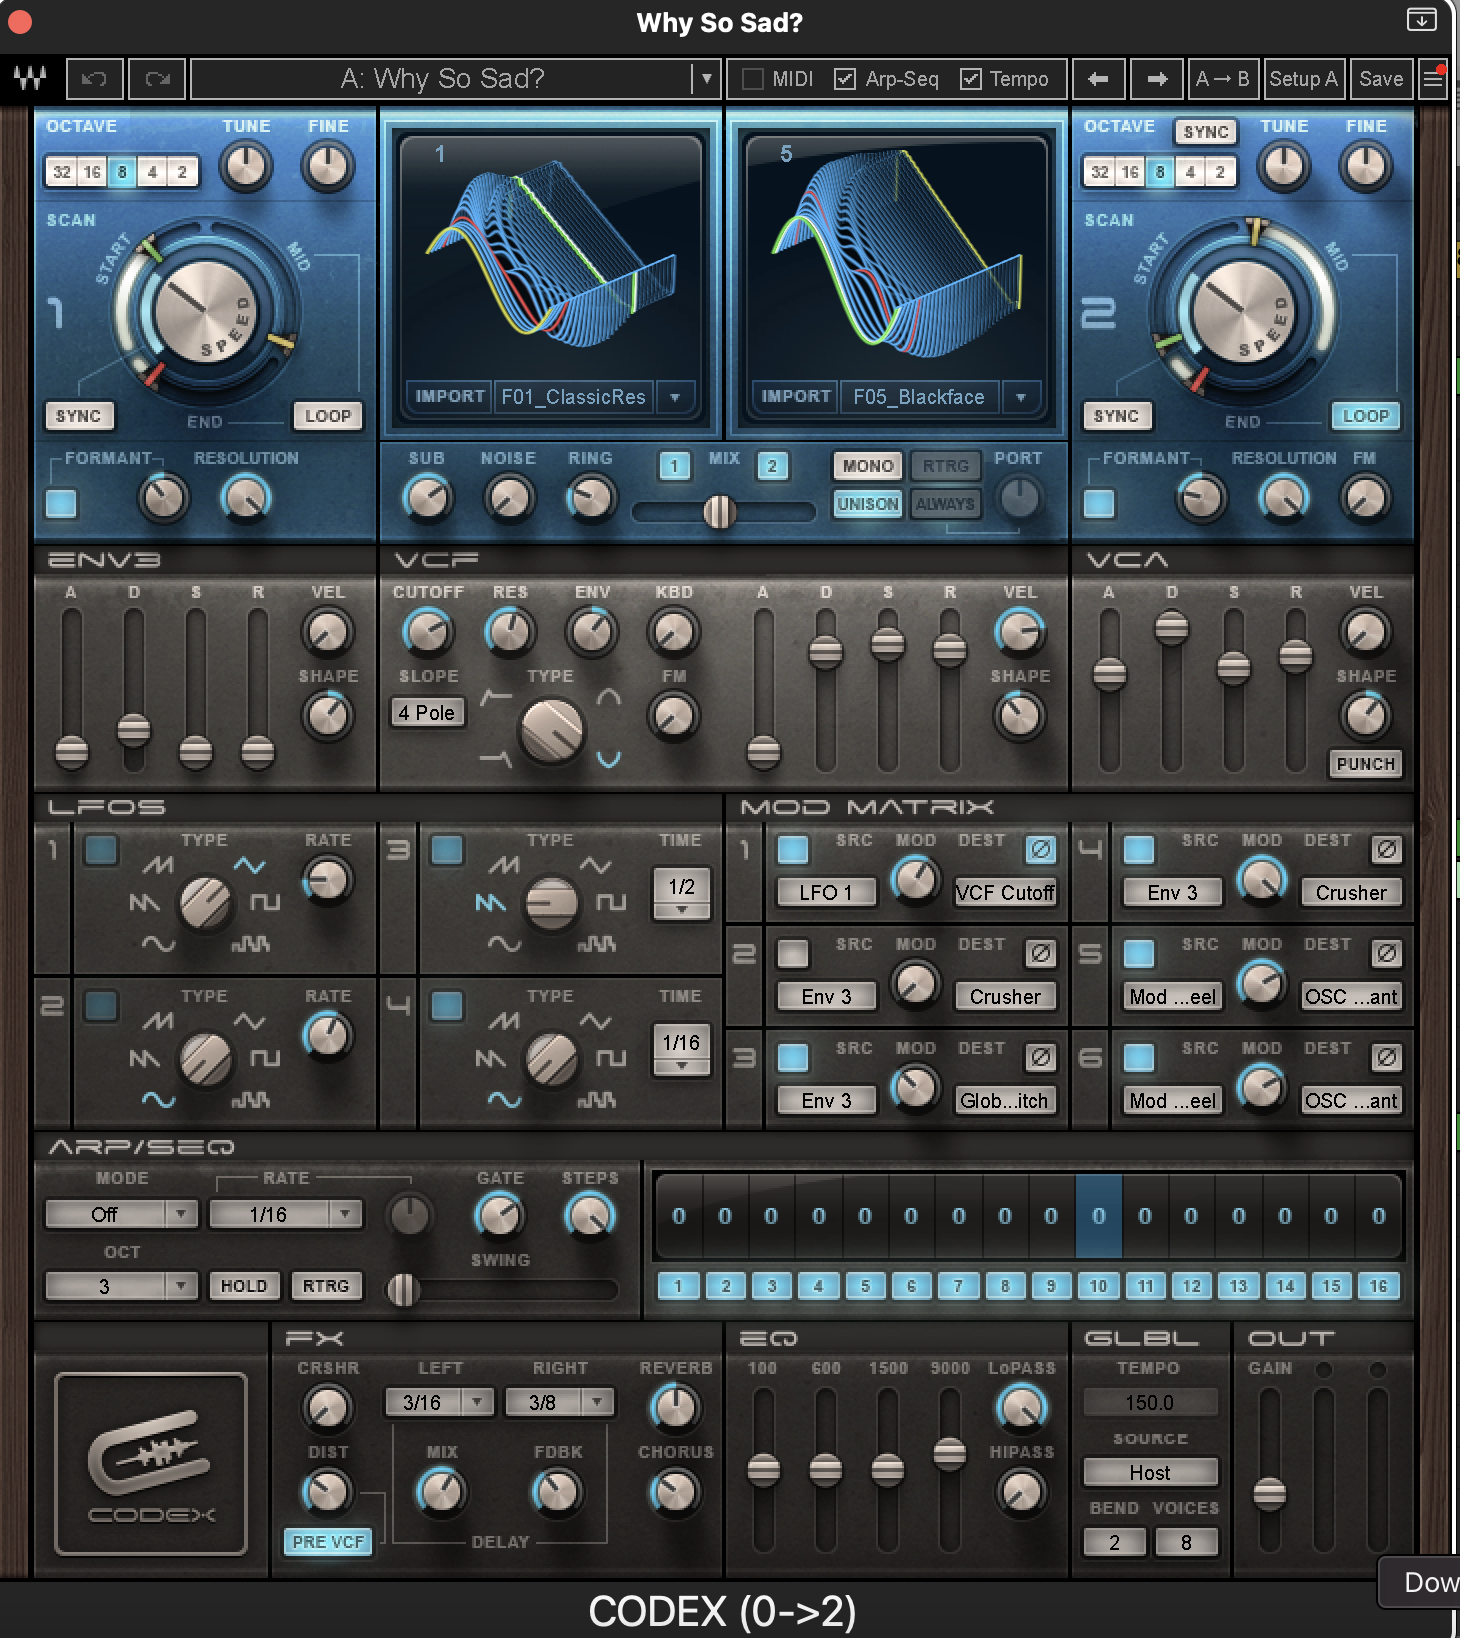Redo the last change
Image resolution: width=1460 pixels, height=1638 pixels.
point(157,79)
